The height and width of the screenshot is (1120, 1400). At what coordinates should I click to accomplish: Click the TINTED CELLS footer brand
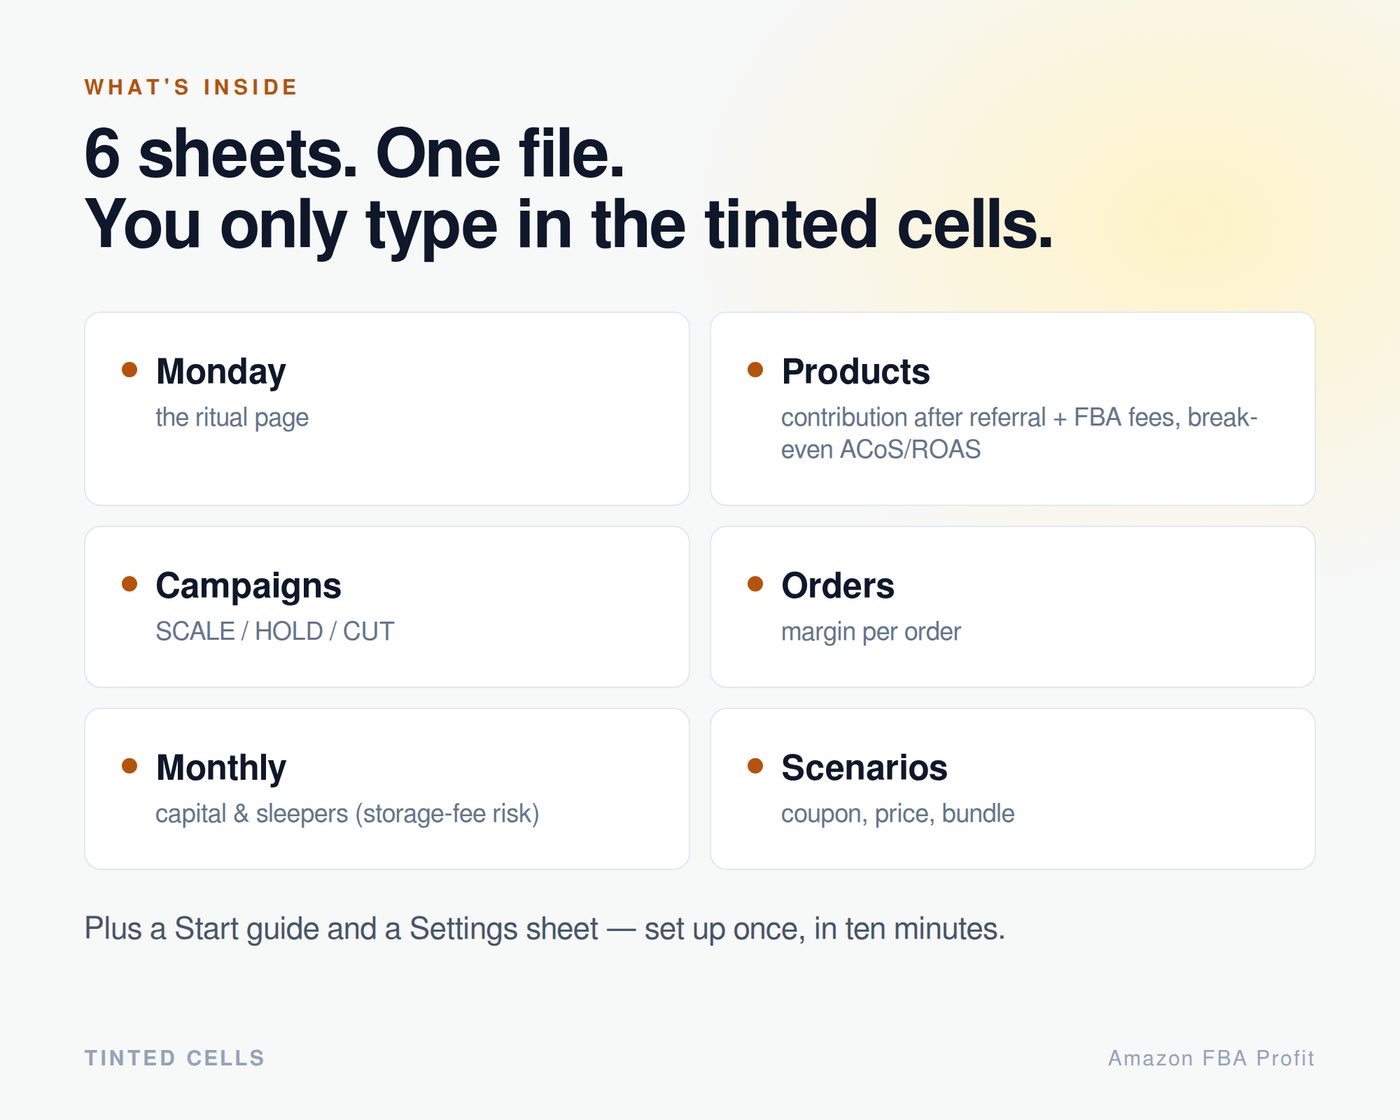click(x=175, y=1058)
